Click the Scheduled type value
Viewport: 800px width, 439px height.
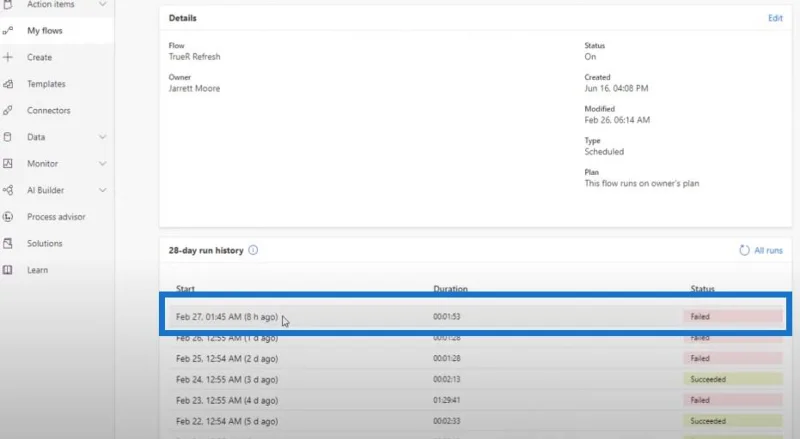(x=604, y=152)
